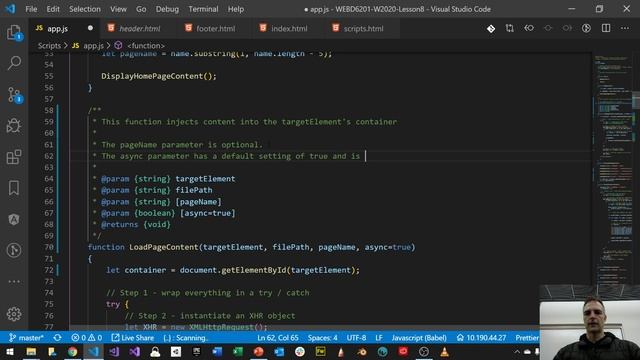Open the Angular shield icon view

[x=14, y=219]
